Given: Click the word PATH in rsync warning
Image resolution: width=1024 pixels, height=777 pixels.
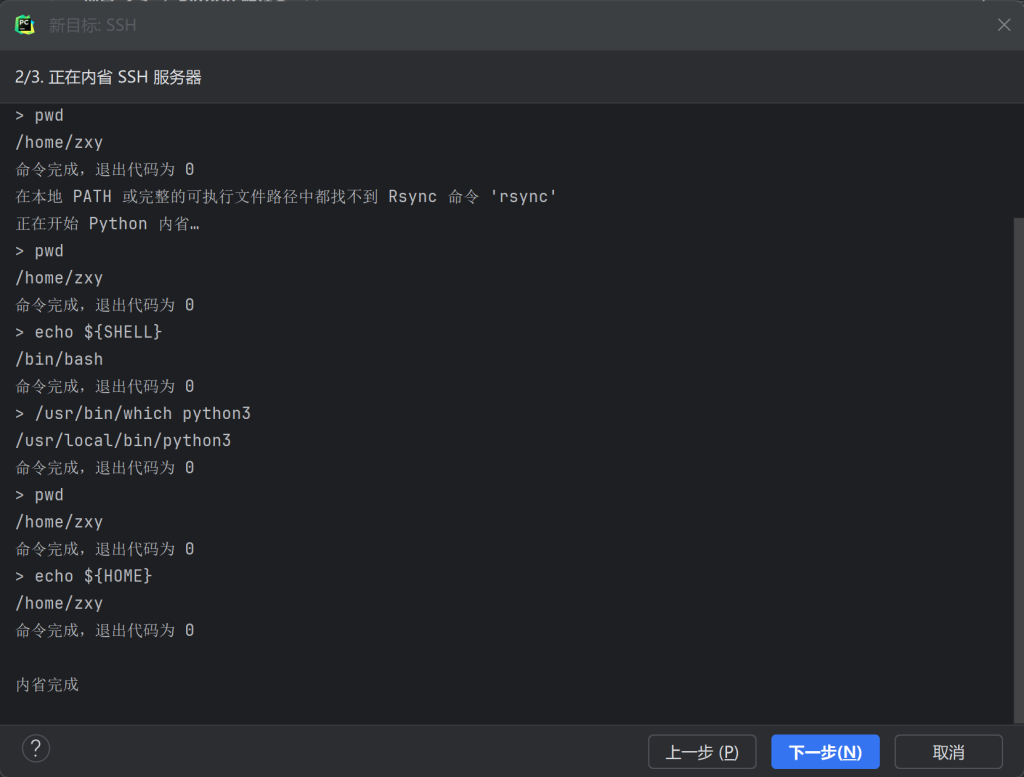Looking at the screenshot, I should click(x=92, y=197).
